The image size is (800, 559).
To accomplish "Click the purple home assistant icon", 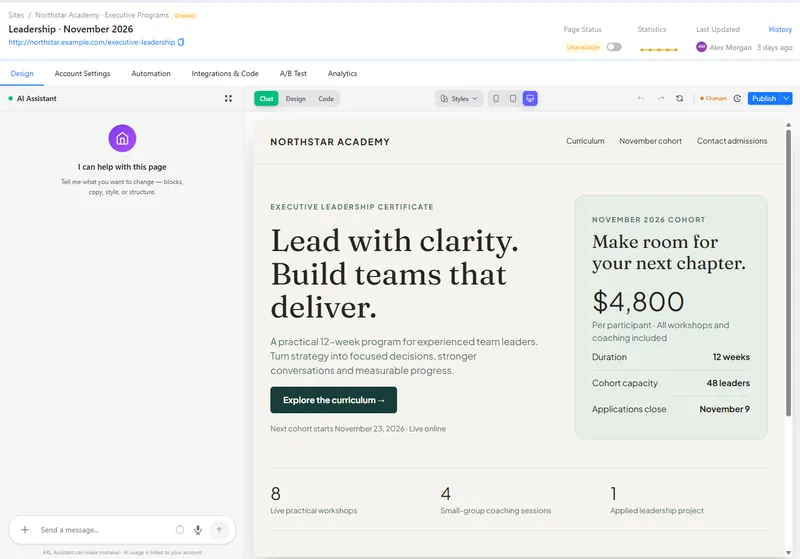I will [122, 138].
